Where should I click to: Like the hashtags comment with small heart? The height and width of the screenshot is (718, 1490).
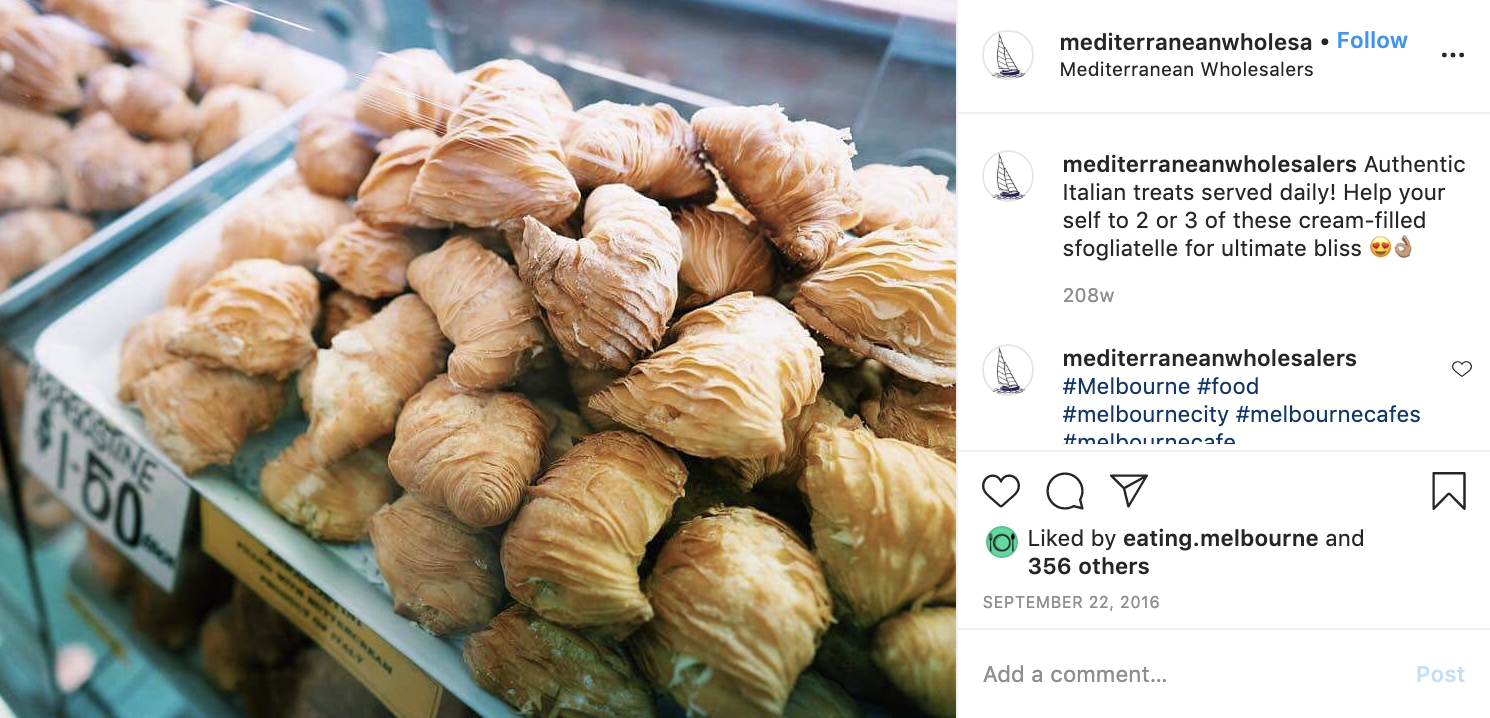pyautogui.click(x=1462, y=369)
